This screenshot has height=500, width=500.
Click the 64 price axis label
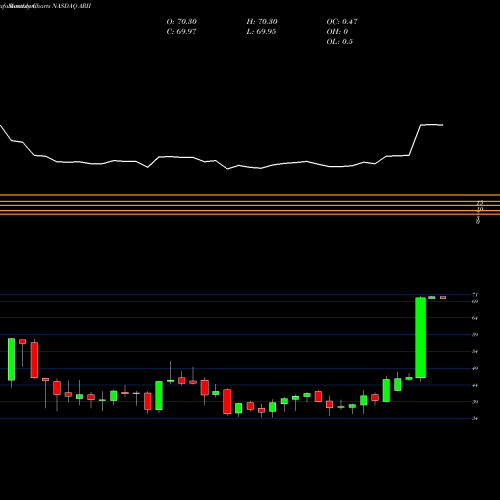point(475,318)
